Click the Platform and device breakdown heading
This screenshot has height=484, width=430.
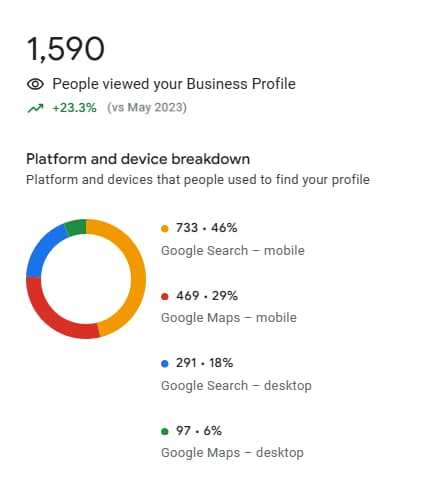pos(138,159)
